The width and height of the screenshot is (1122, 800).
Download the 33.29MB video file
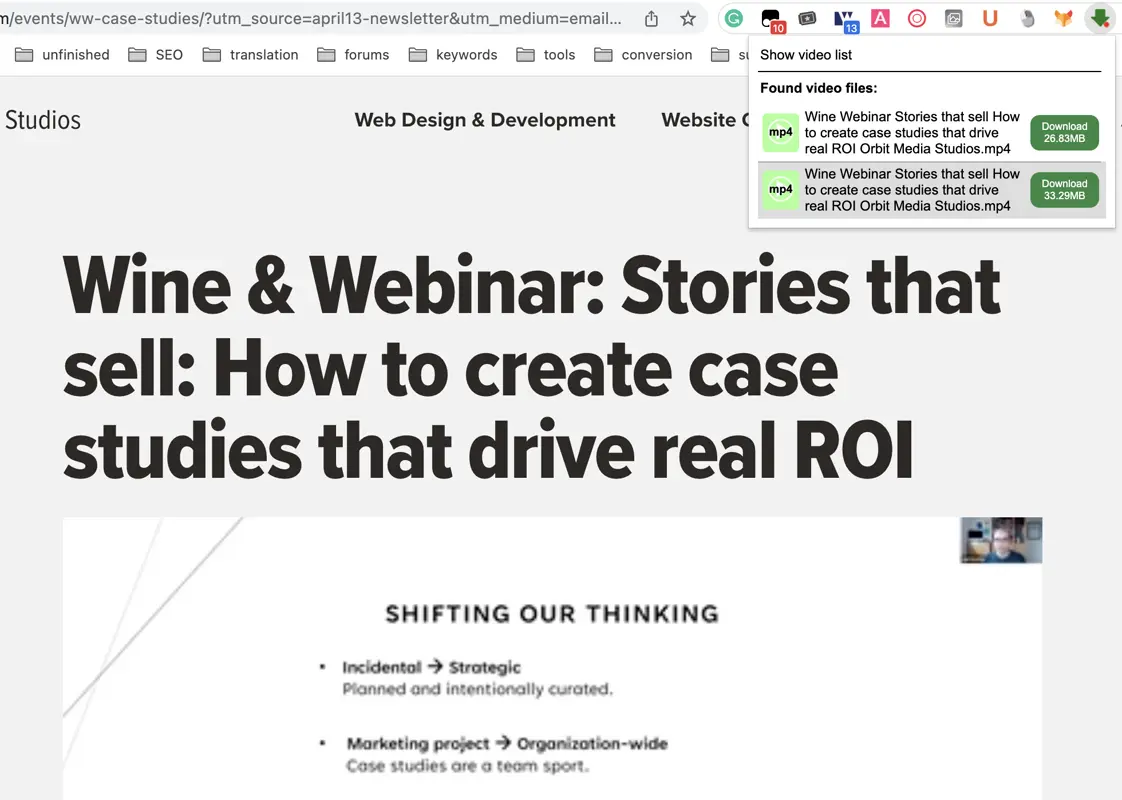1063,189
